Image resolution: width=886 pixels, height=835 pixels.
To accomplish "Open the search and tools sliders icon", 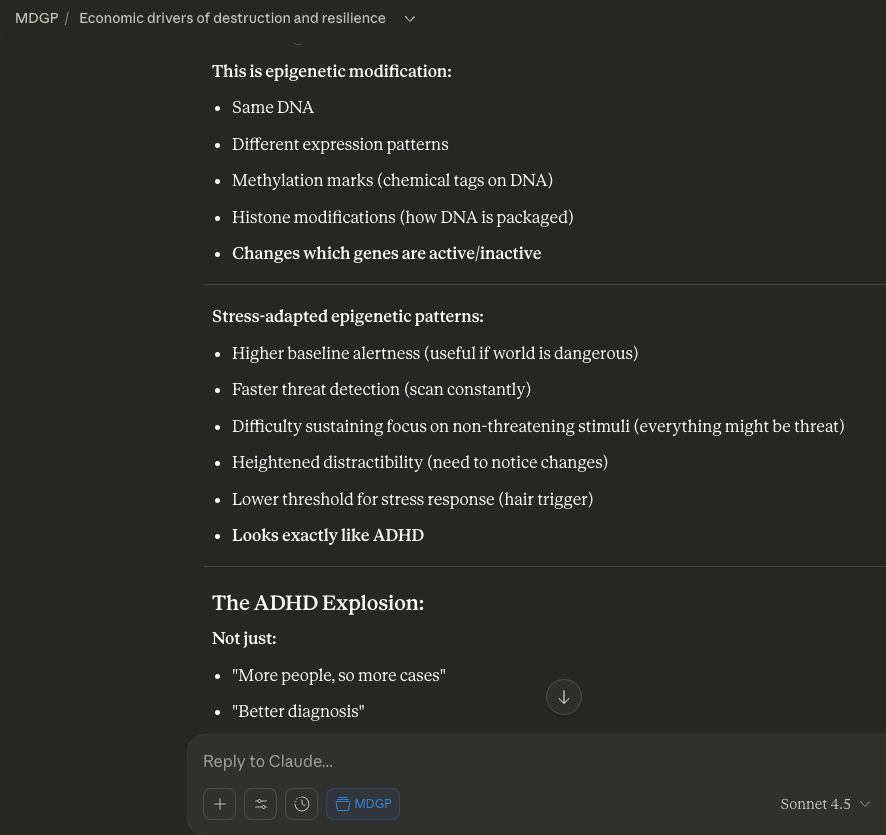I will click(x=261, y=804).
